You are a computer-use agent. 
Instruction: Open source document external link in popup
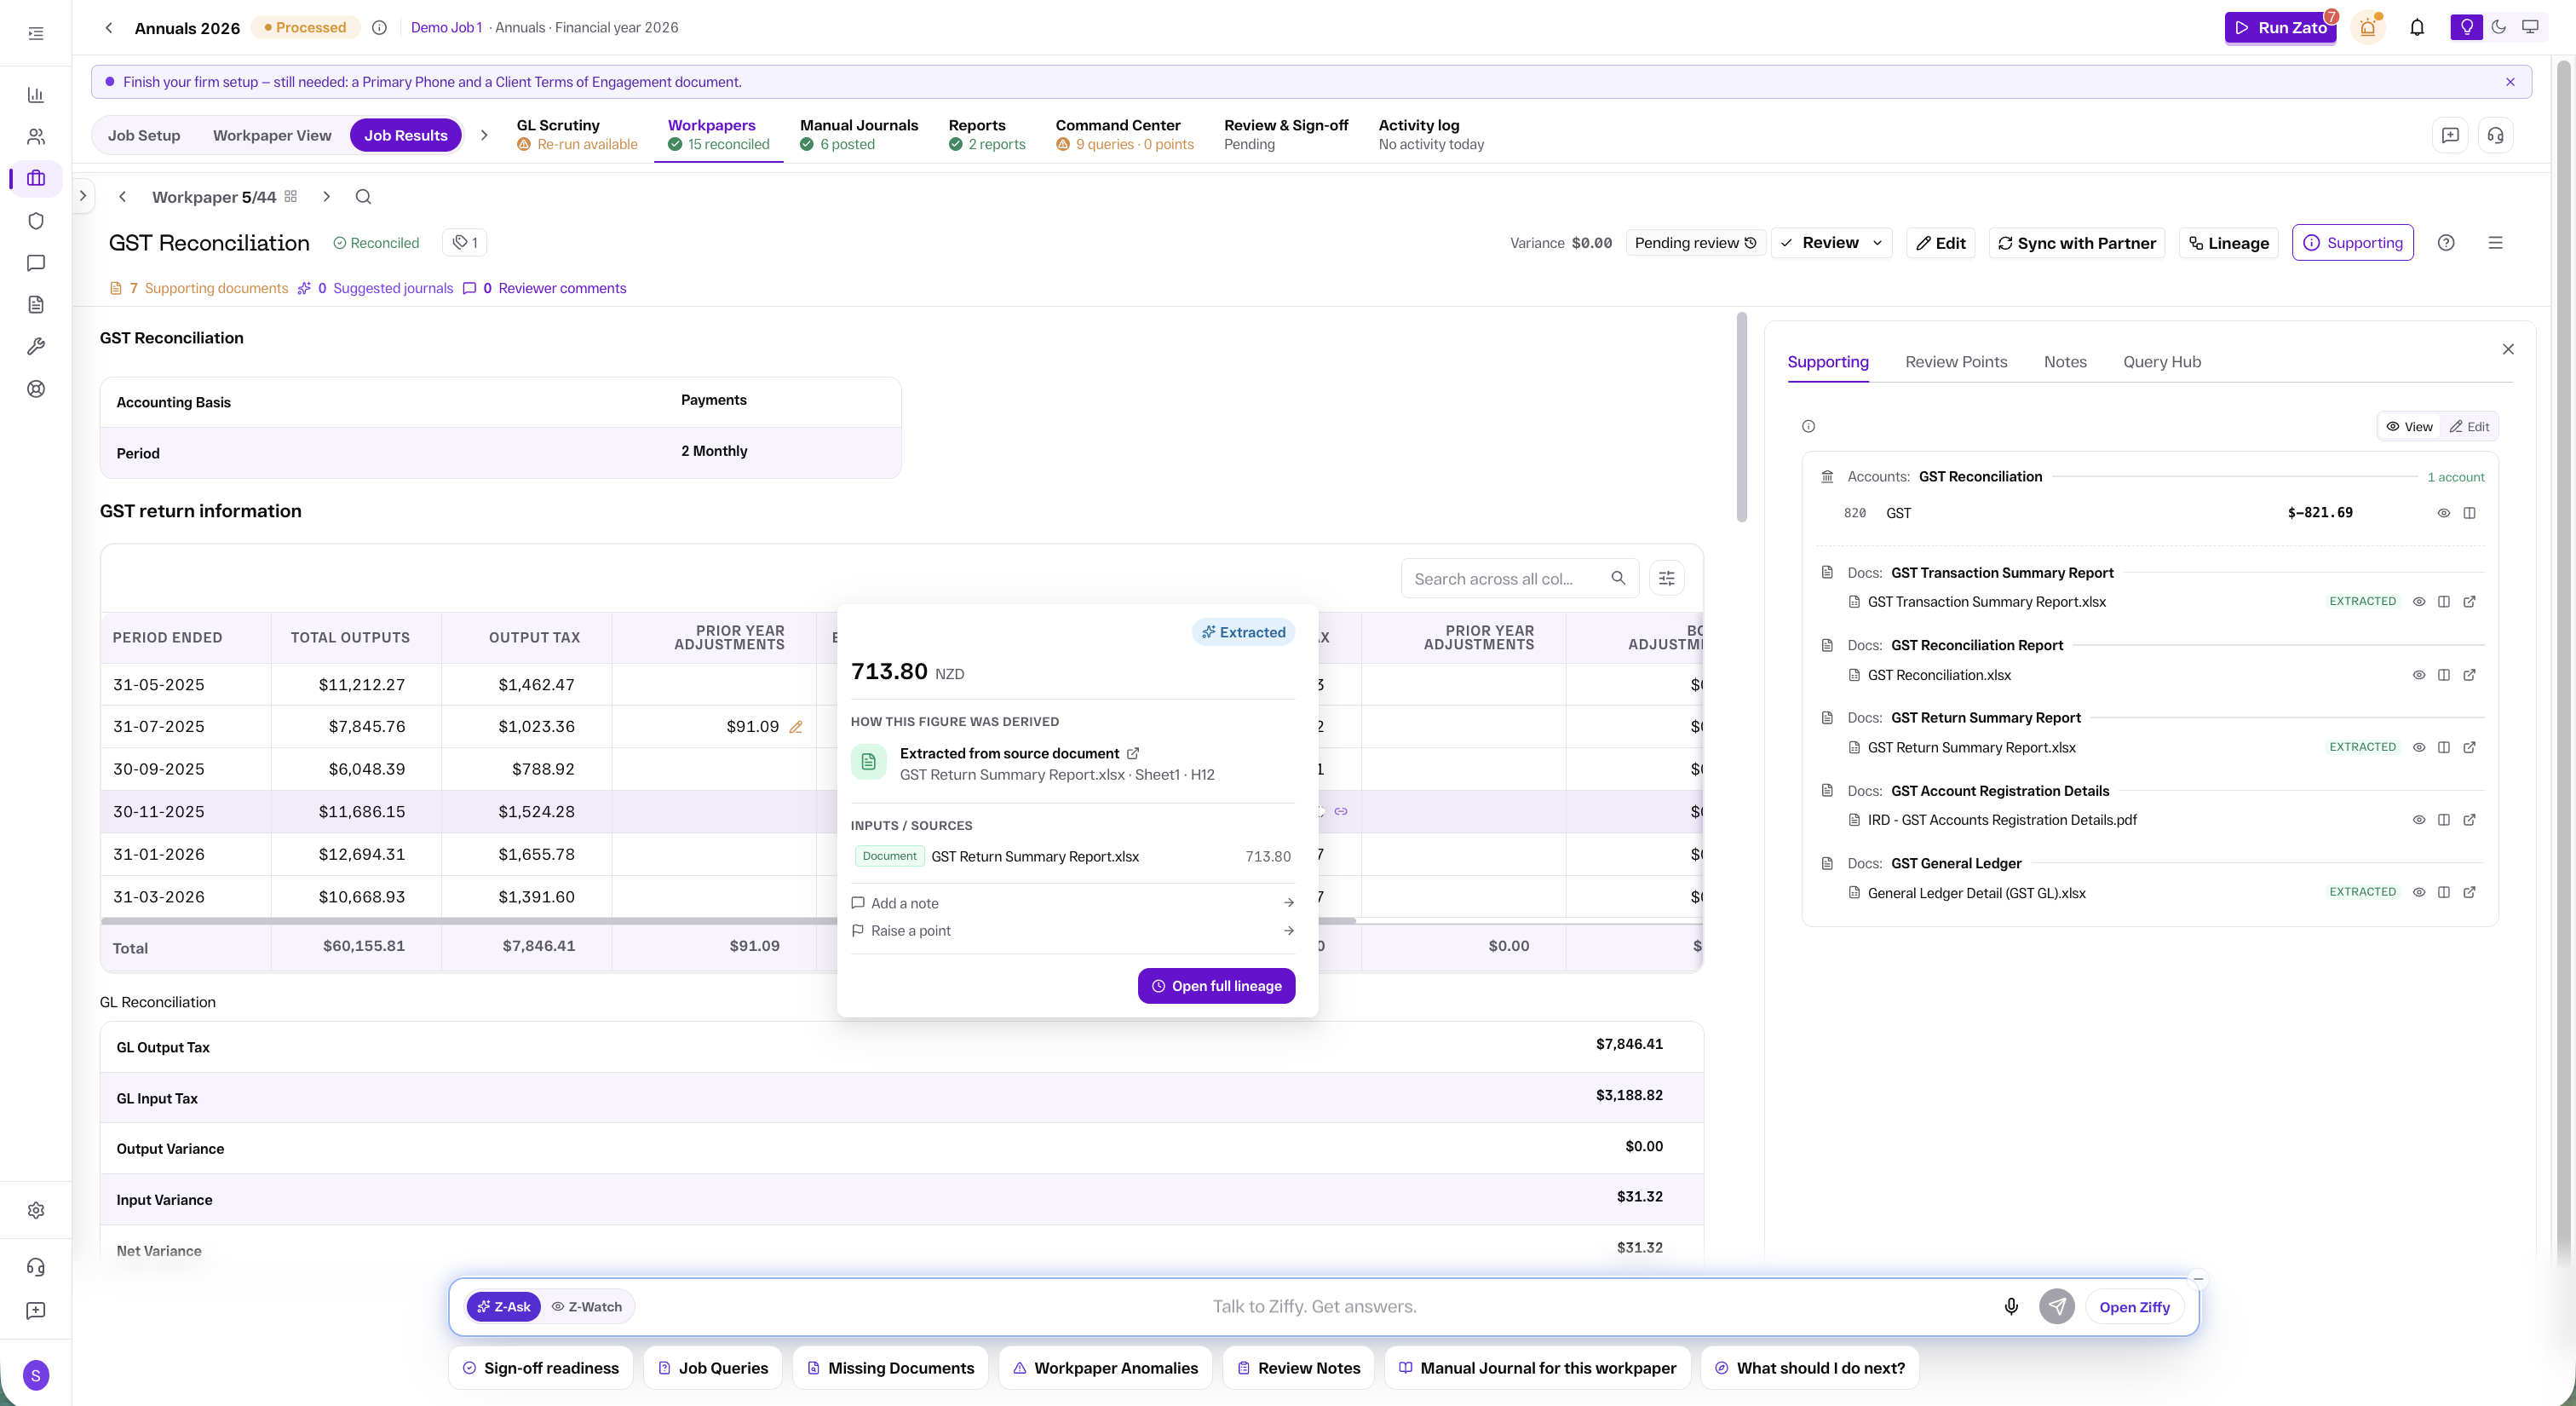[1133, 753]
